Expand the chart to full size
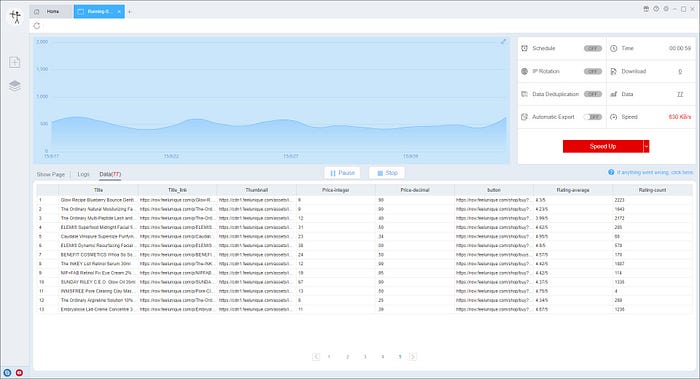The width and height of the screenshot is (700, 379). point(503,42)
